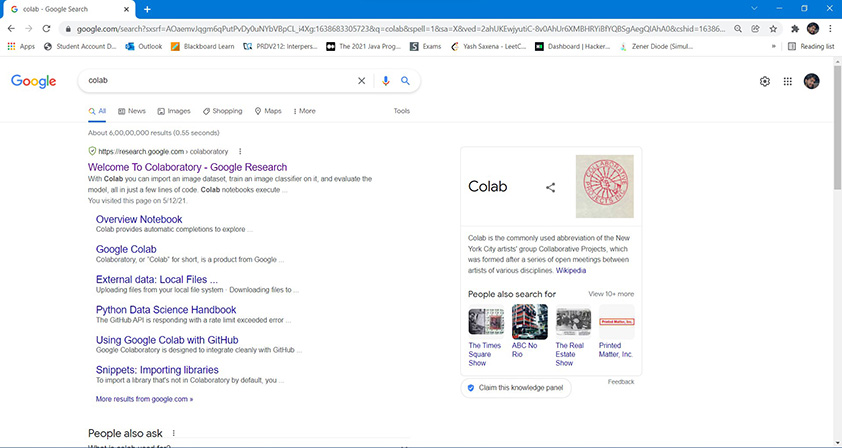Image resolution: width=842 pixels, height=448 pixels.
Task: Open the Reading list
Action: point(811,46)
